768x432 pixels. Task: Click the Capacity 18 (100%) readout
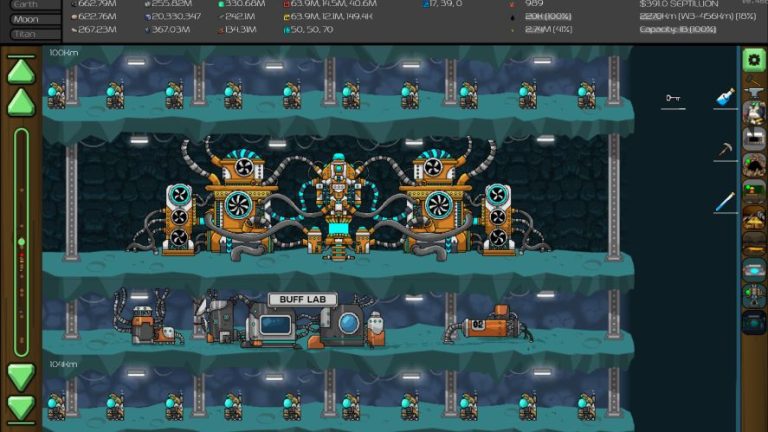[677, 29]
